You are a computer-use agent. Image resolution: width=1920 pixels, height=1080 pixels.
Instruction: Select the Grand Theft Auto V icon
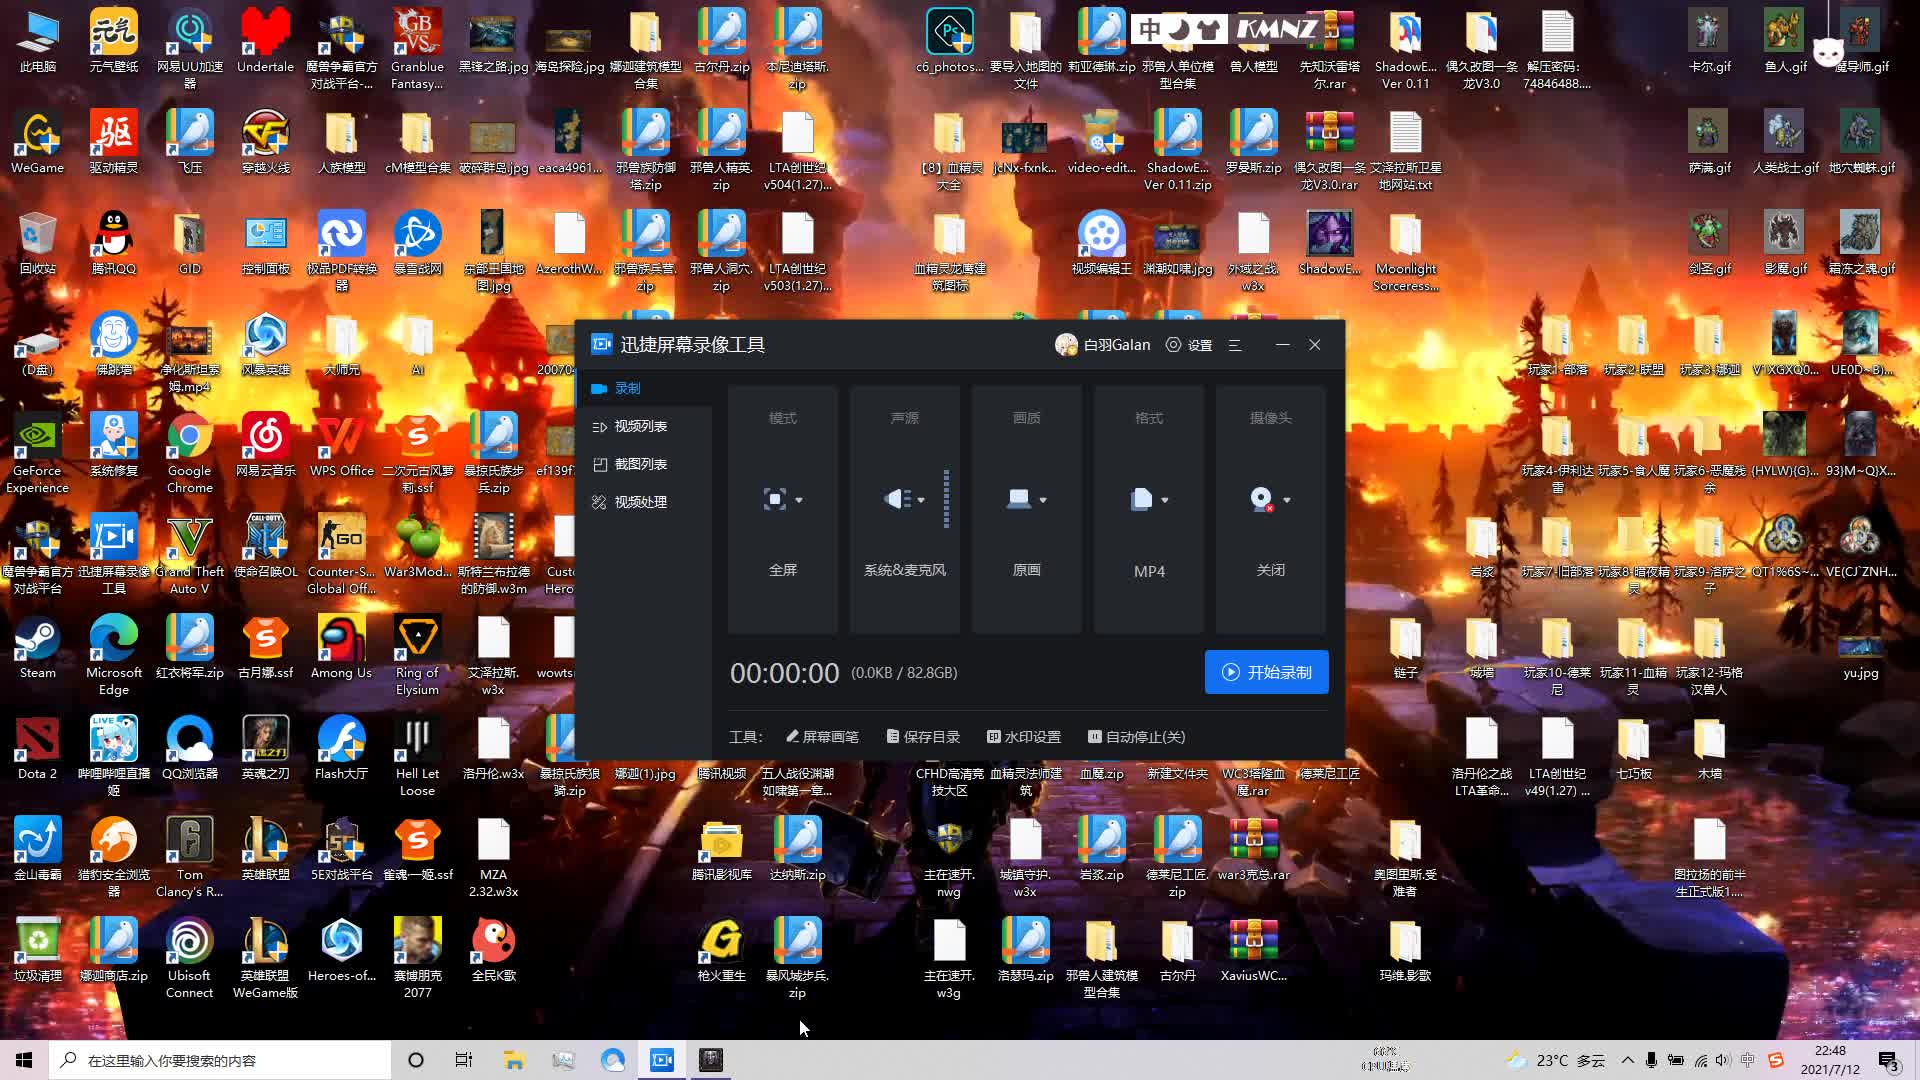click(190, 555)
